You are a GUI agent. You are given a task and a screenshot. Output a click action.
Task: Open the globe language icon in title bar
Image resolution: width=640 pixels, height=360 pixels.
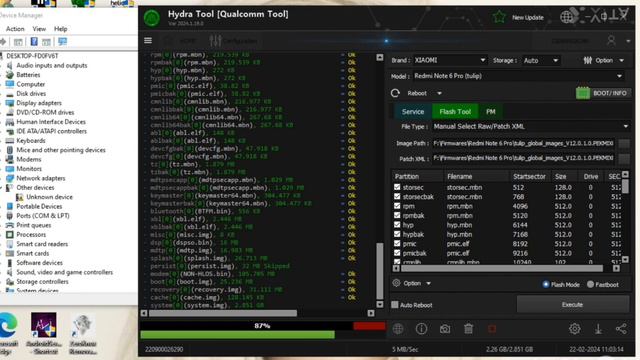click(567, 17)
